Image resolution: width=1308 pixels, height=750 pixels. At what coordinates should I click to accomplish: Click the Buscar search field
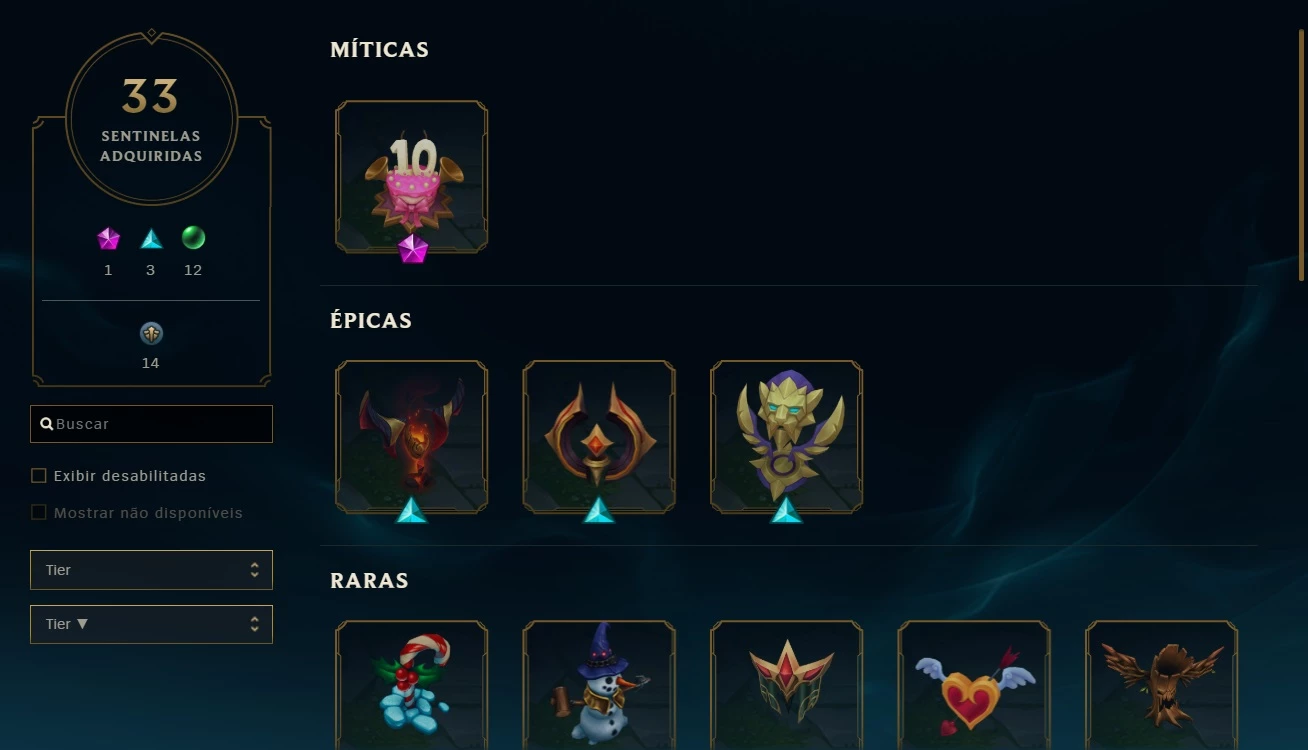click(x=151, y=424)
